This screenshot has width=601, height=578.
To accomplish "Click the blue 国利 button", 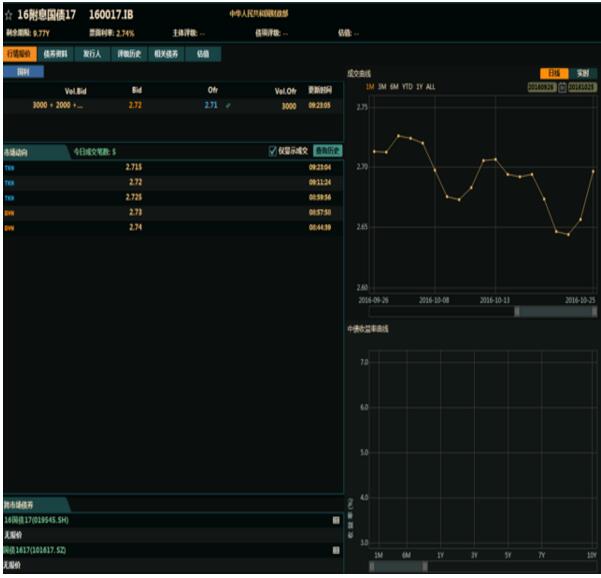I will pos(23,72).
